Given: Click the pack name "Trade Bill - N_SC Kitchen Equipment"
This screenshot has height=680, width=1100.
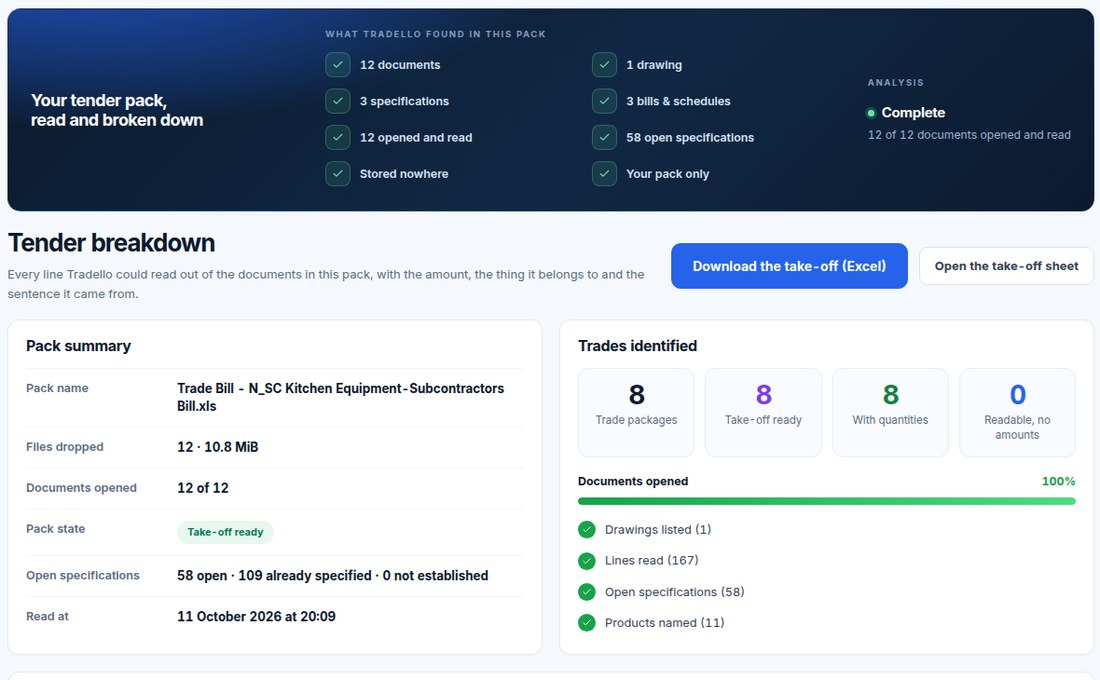Looking at the screenshot, I should click(x=340, y=397).
